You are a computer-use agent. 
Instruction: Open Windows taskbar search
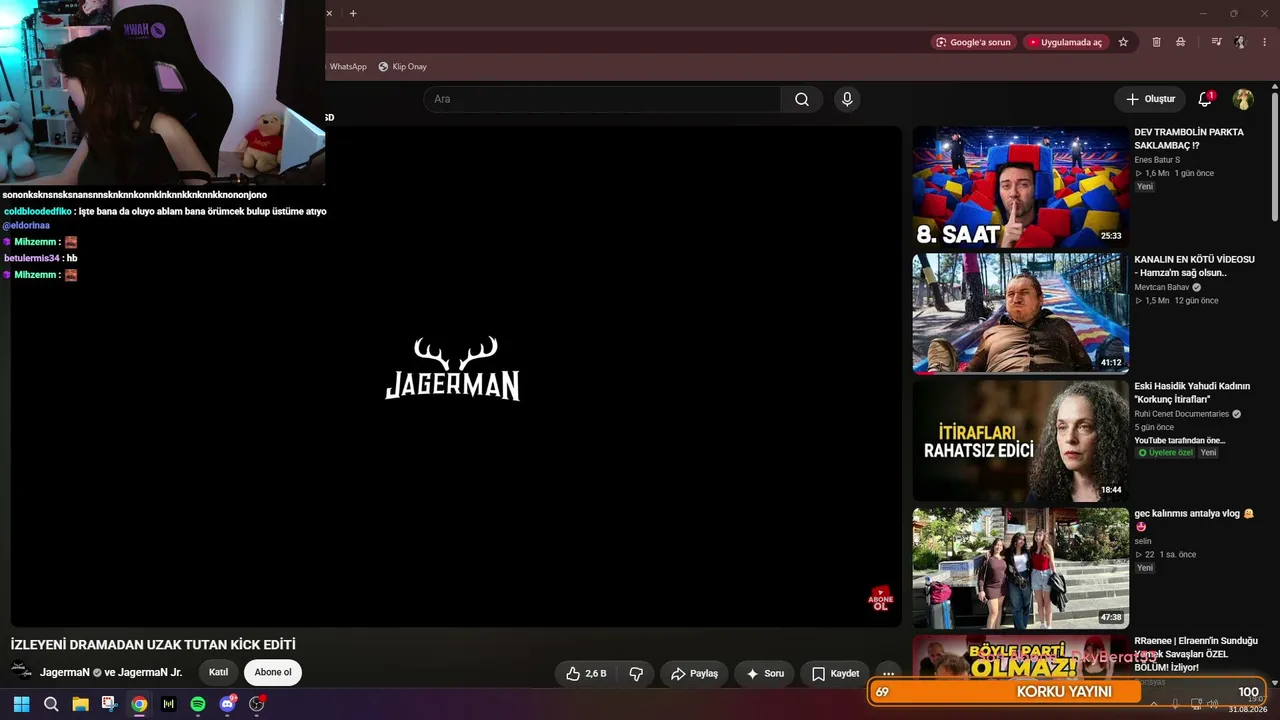[51, 704]
